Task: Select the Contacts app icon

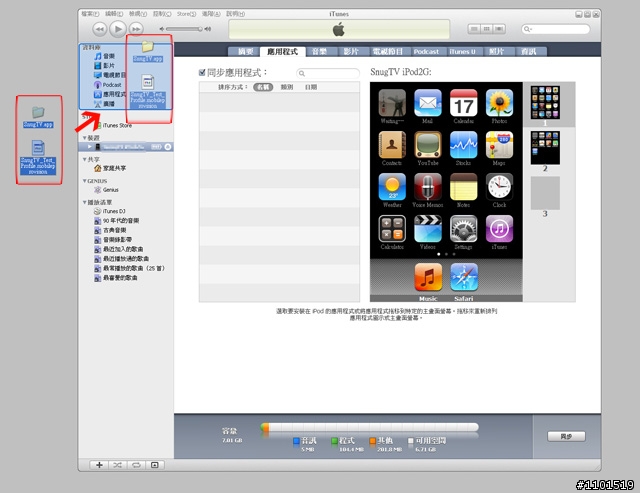Action: point(392,145)
